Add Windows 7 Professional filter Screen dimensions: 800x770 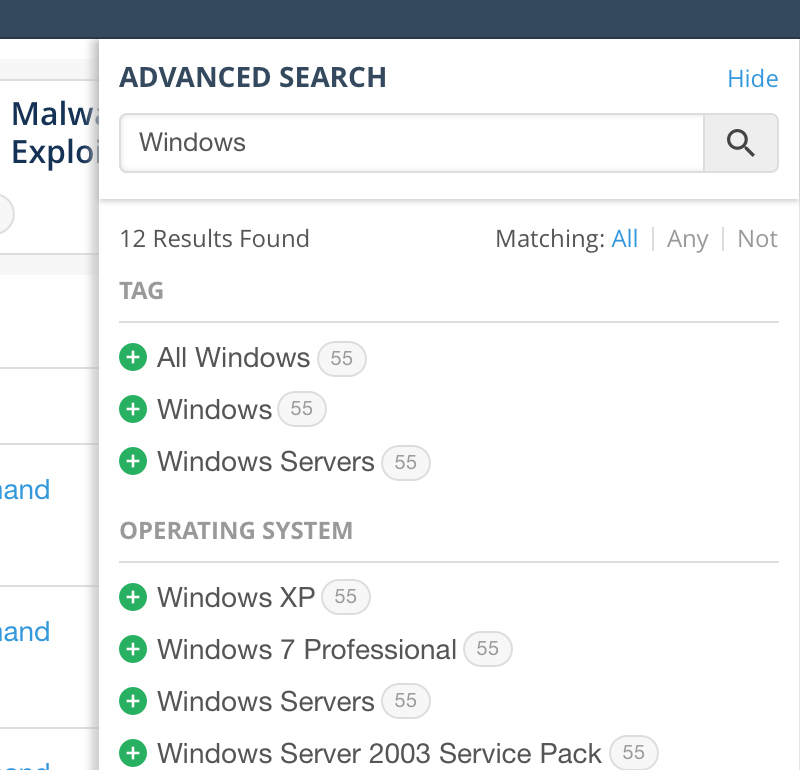click(133, 649)
